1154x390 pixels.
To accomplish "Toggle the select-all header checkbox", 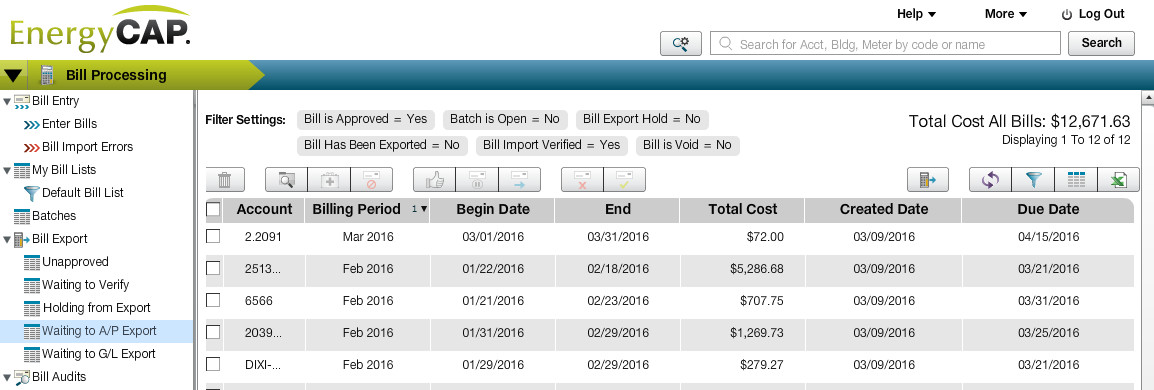I will click(x=213, y=210).
